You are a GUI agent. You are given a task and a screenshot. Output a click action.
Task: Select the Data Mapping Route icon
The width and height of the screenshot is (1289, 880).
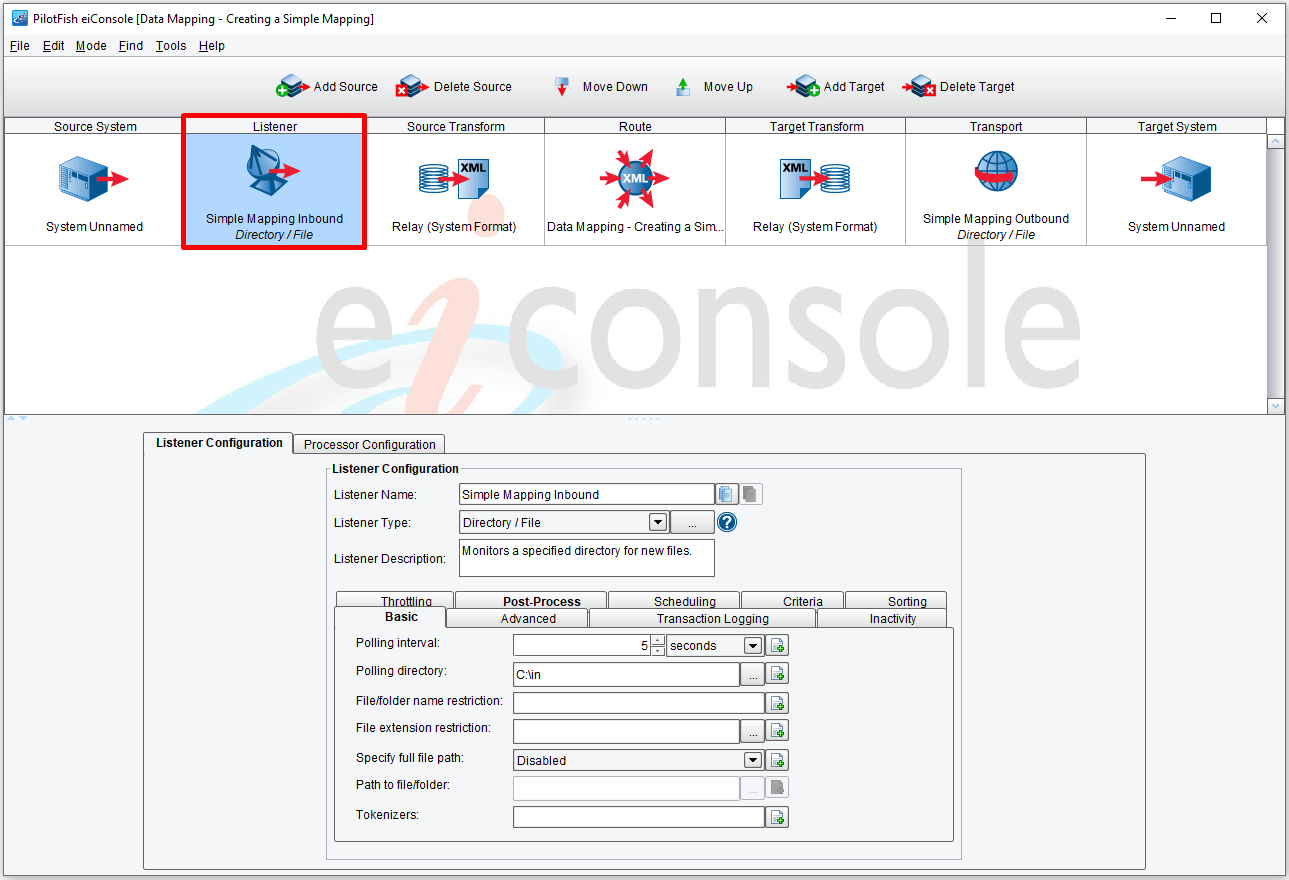[635, 178]
